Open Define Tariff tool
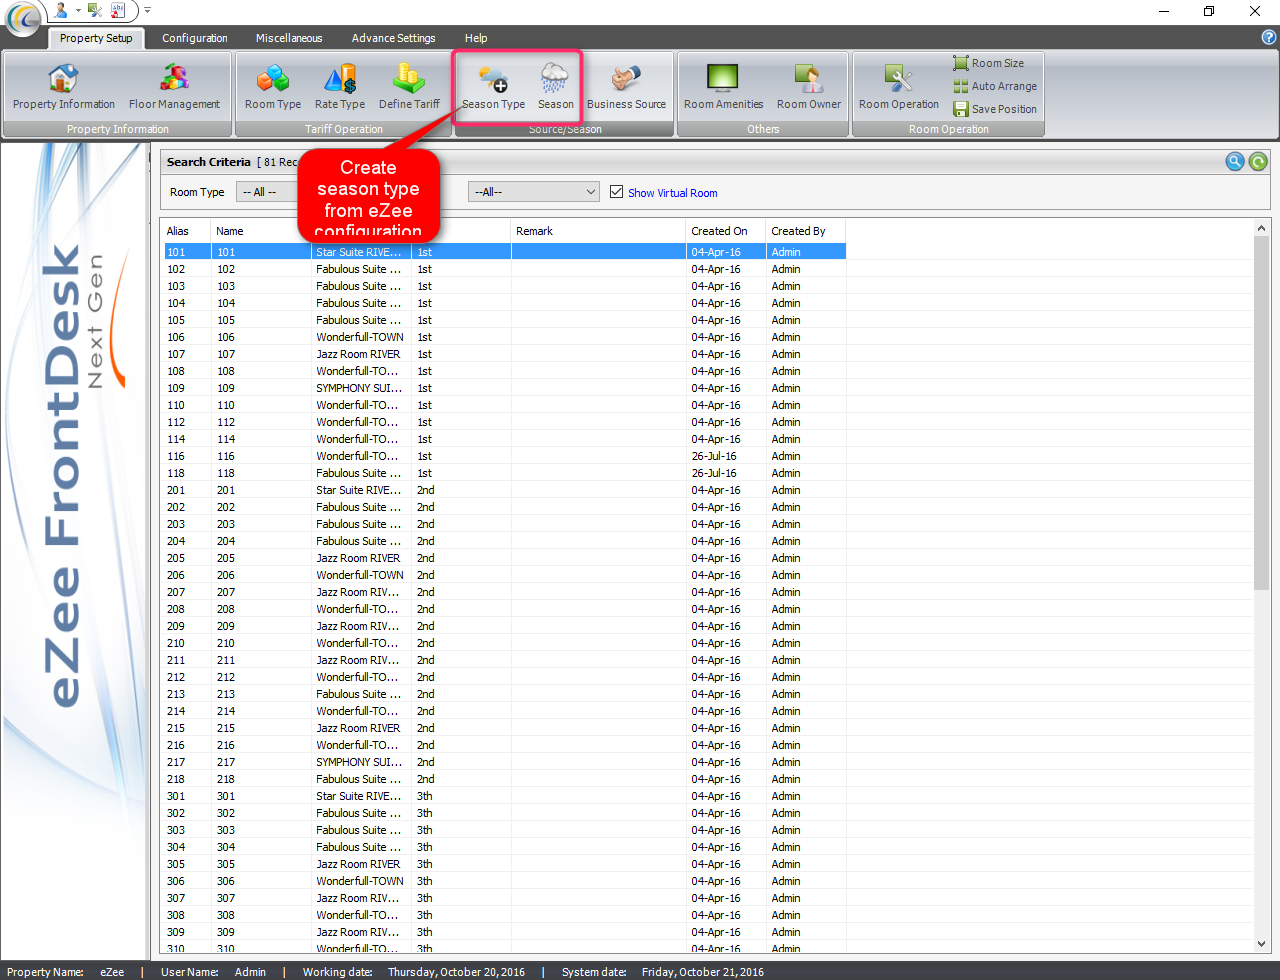Image resolution: width=1280 pixels, height=980 pixels. click(409, 87)
